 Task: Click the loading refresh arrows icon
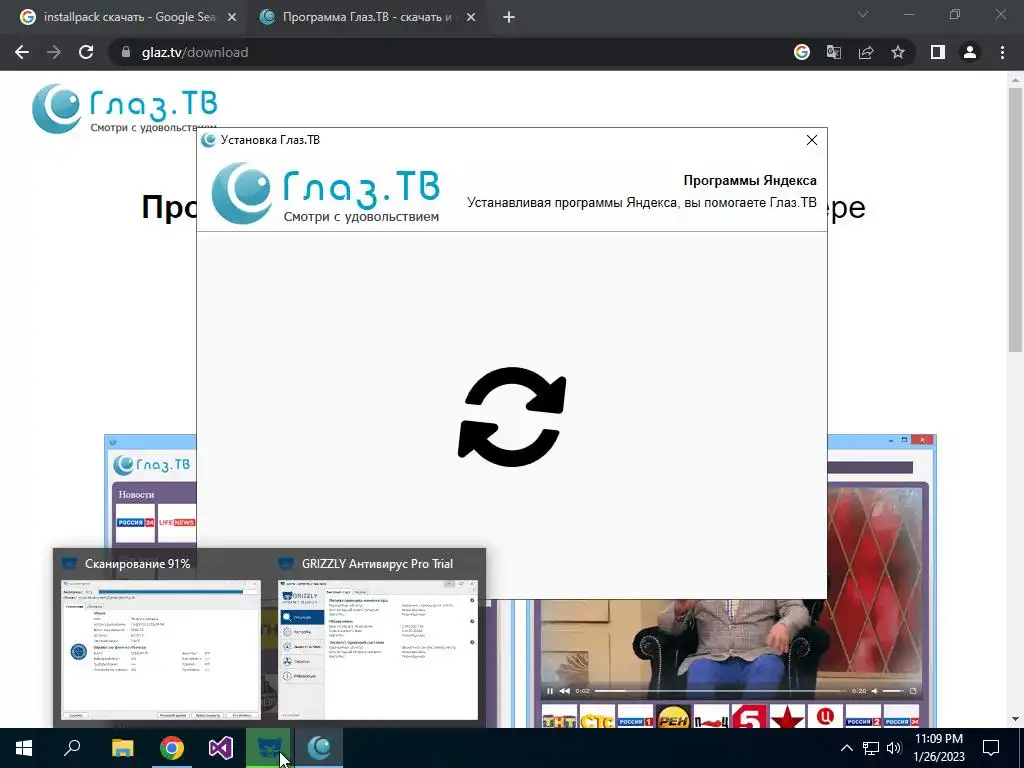[x=512, y=417]
